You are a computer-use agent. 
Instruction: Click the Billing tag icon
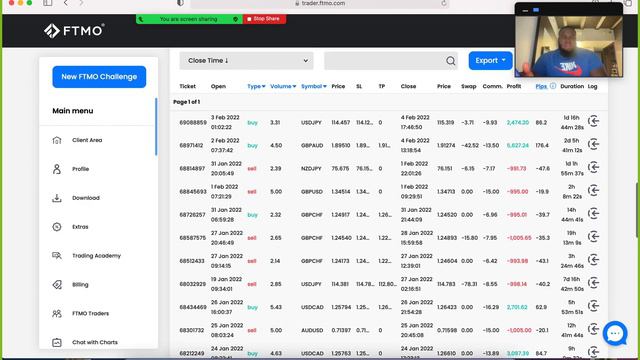point(57,284)
